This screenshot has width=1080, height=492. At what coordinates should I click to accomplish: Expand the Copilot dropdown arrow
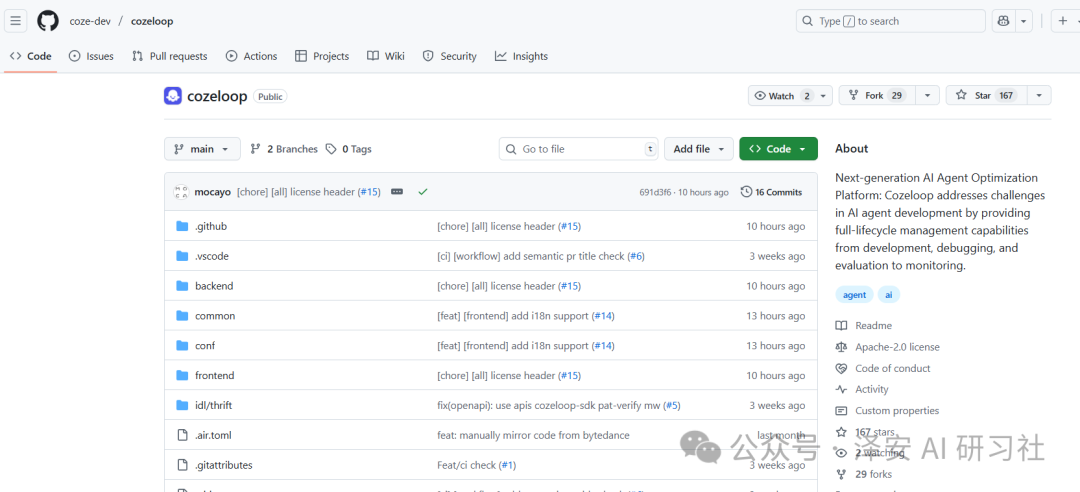pyautogui.click(x=1024, y=21)
